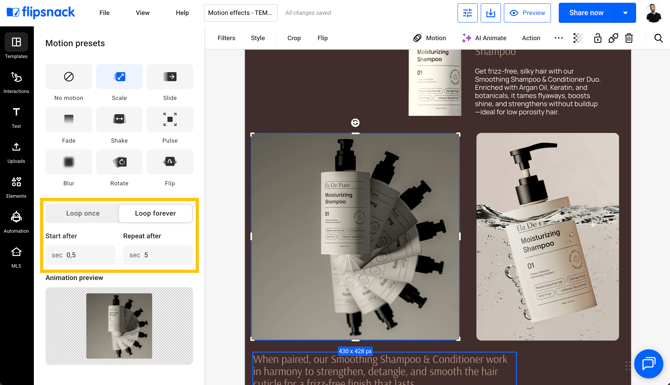The image size is (670, 385).
Task: Switch to Loop once
Action: [x=82, y=213]
